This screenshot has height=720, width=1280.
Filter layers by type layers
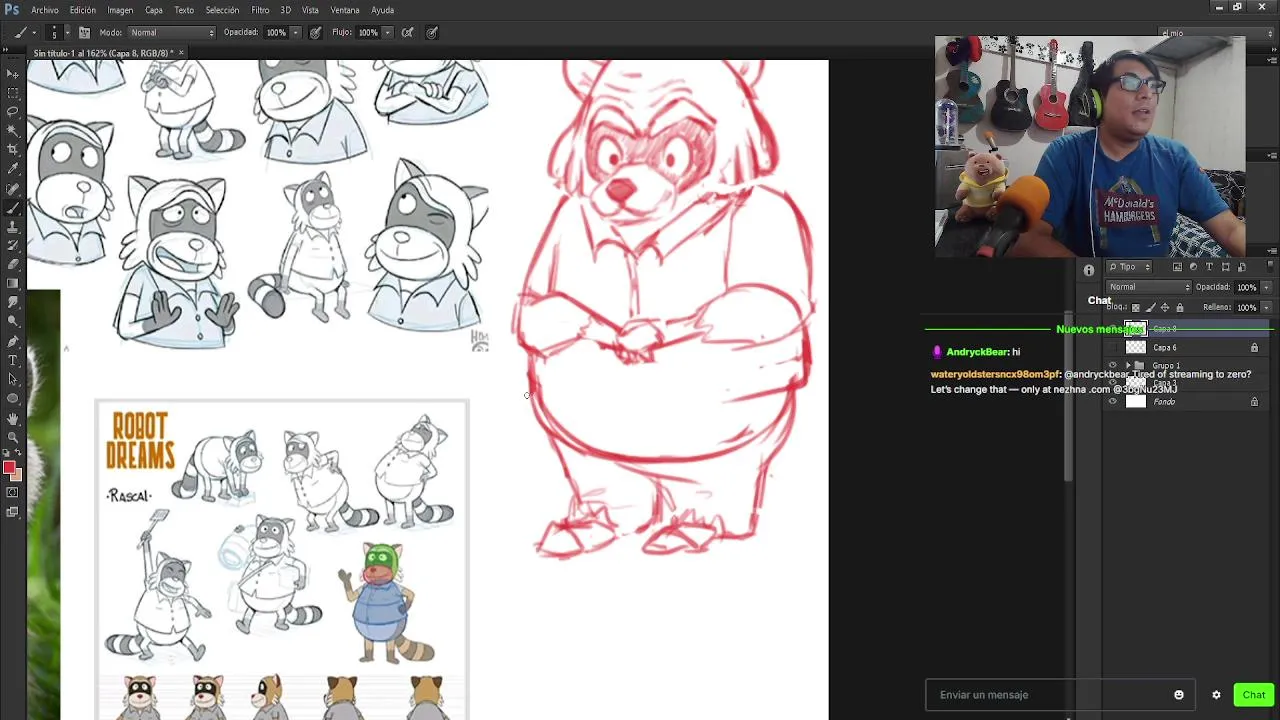click(1209, 267)
